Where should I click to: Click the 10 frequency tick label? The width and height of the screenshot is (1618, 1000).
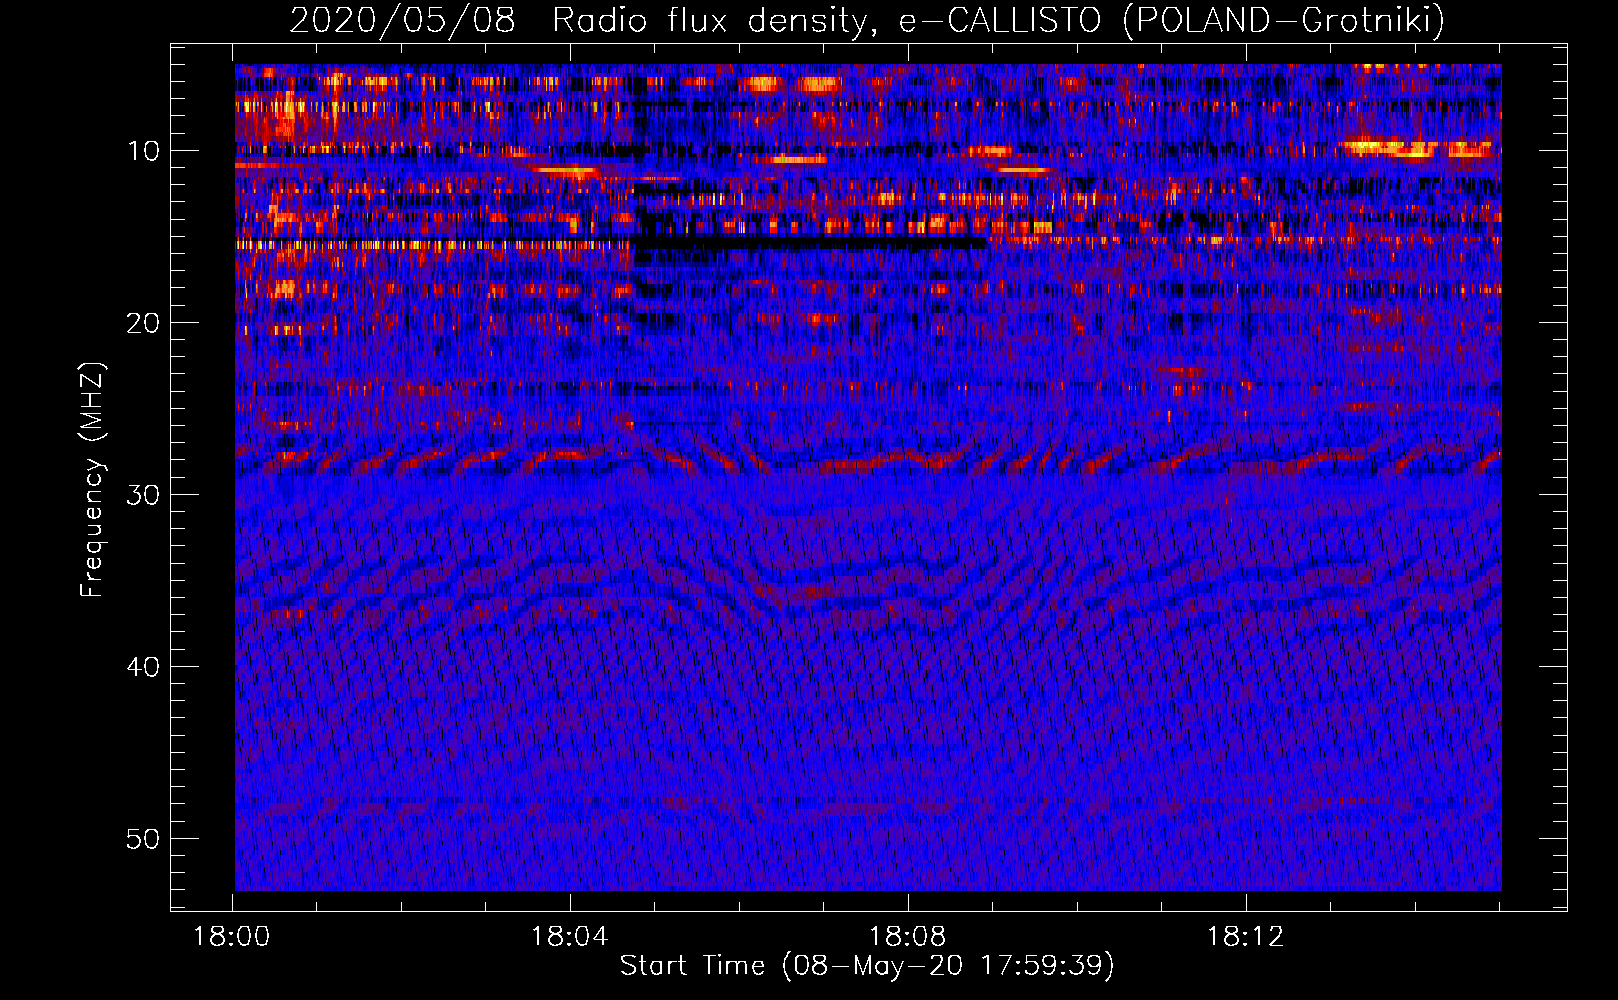143,151
